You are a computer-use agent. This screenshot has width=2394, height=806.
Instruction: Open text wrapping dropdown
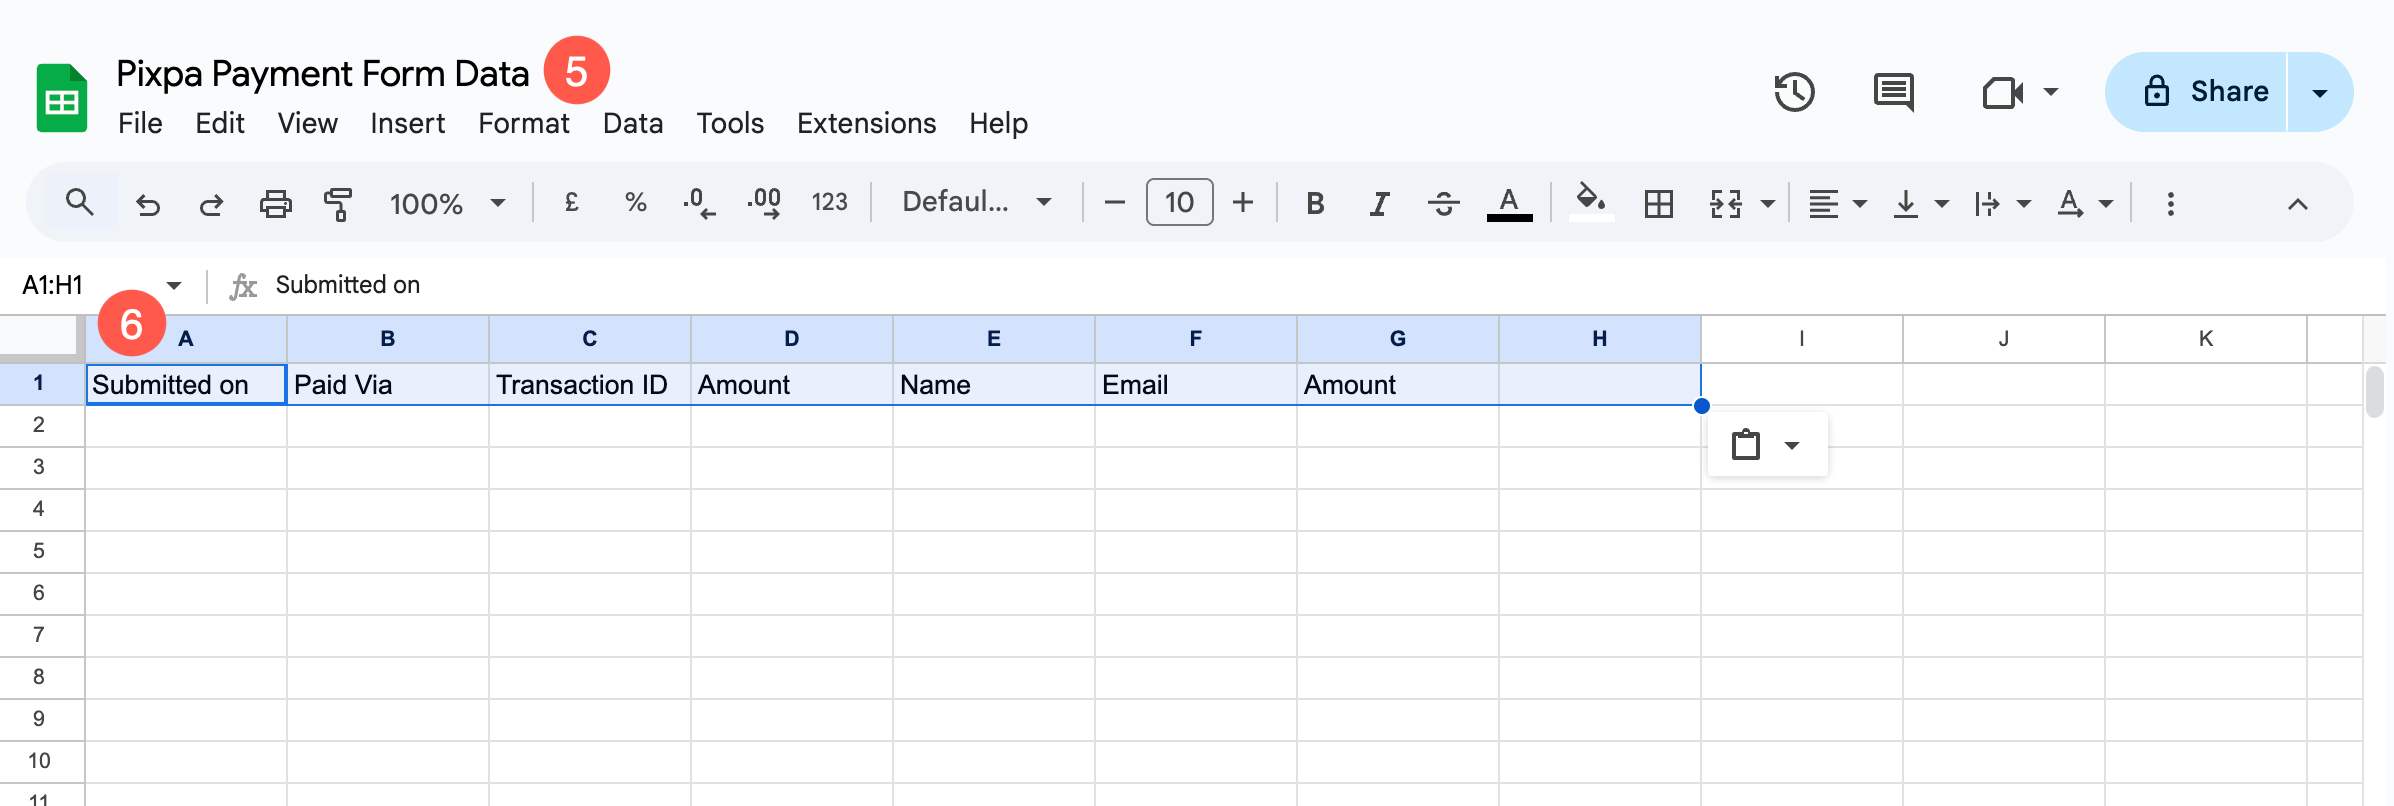point(2002,204)
